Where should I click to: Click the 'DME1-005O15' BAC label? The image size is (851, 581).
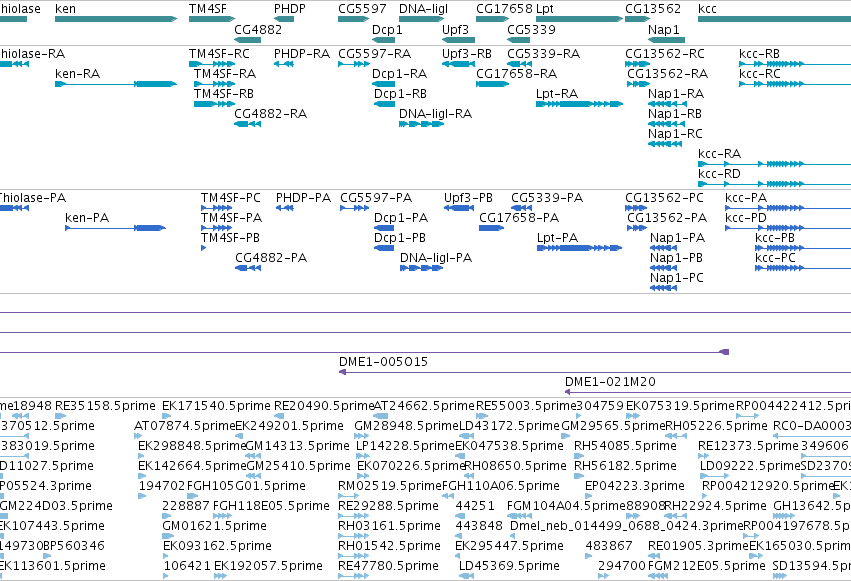[x=383, y=362]
